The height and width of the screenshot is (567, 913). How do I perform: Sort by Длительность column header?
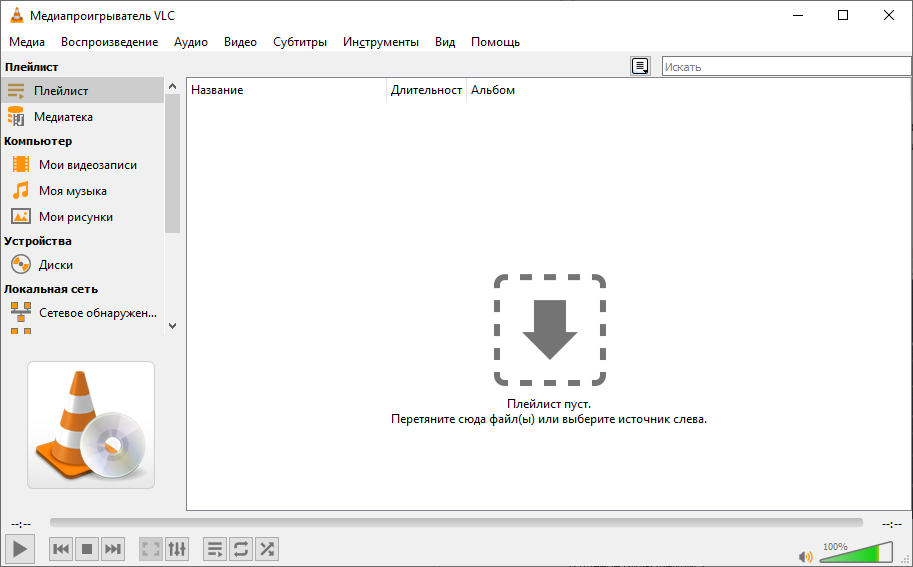426,90
